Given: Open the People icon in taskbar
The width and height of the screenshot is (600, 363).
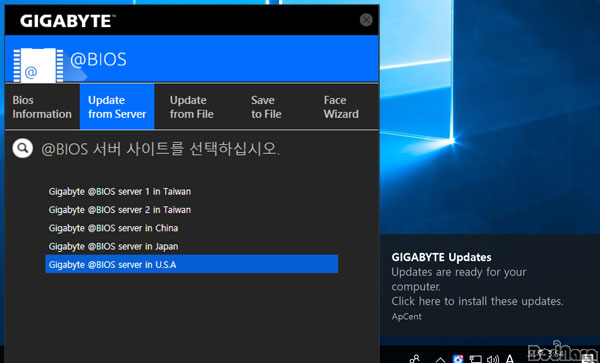Looking at the screenshot, I should [414, 359].
